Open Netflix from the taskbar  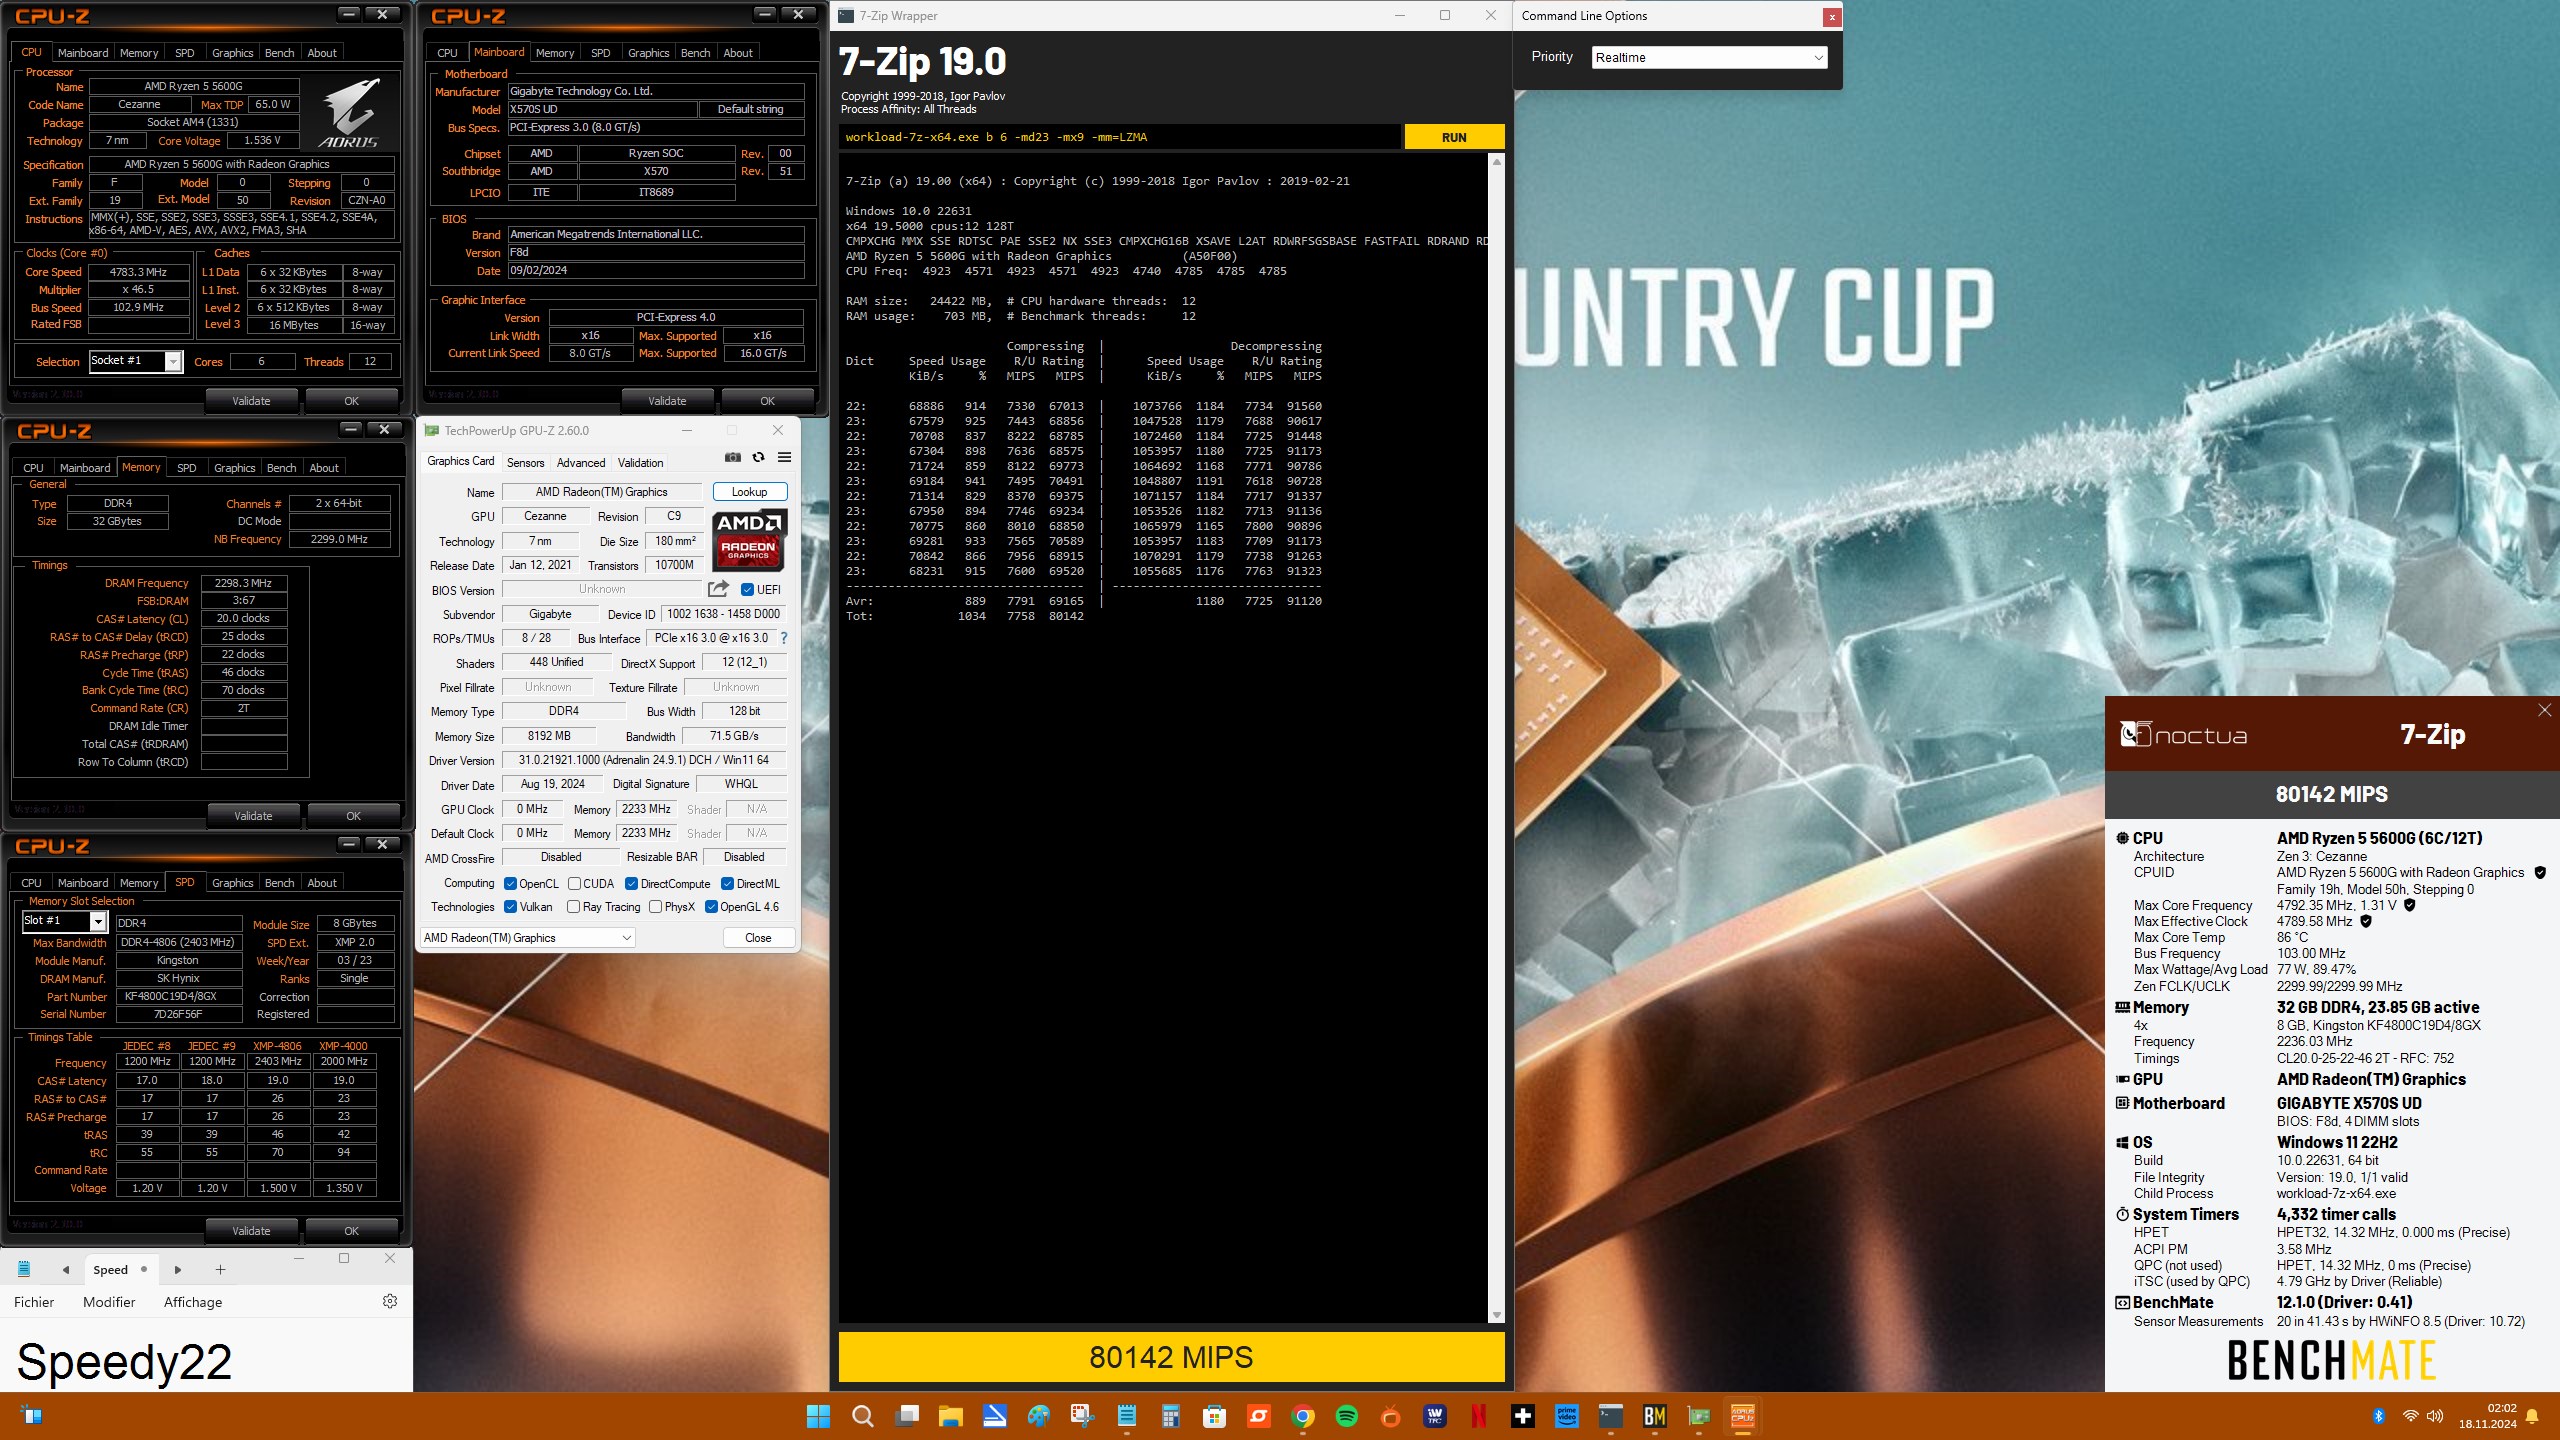coord(1478,1416)
